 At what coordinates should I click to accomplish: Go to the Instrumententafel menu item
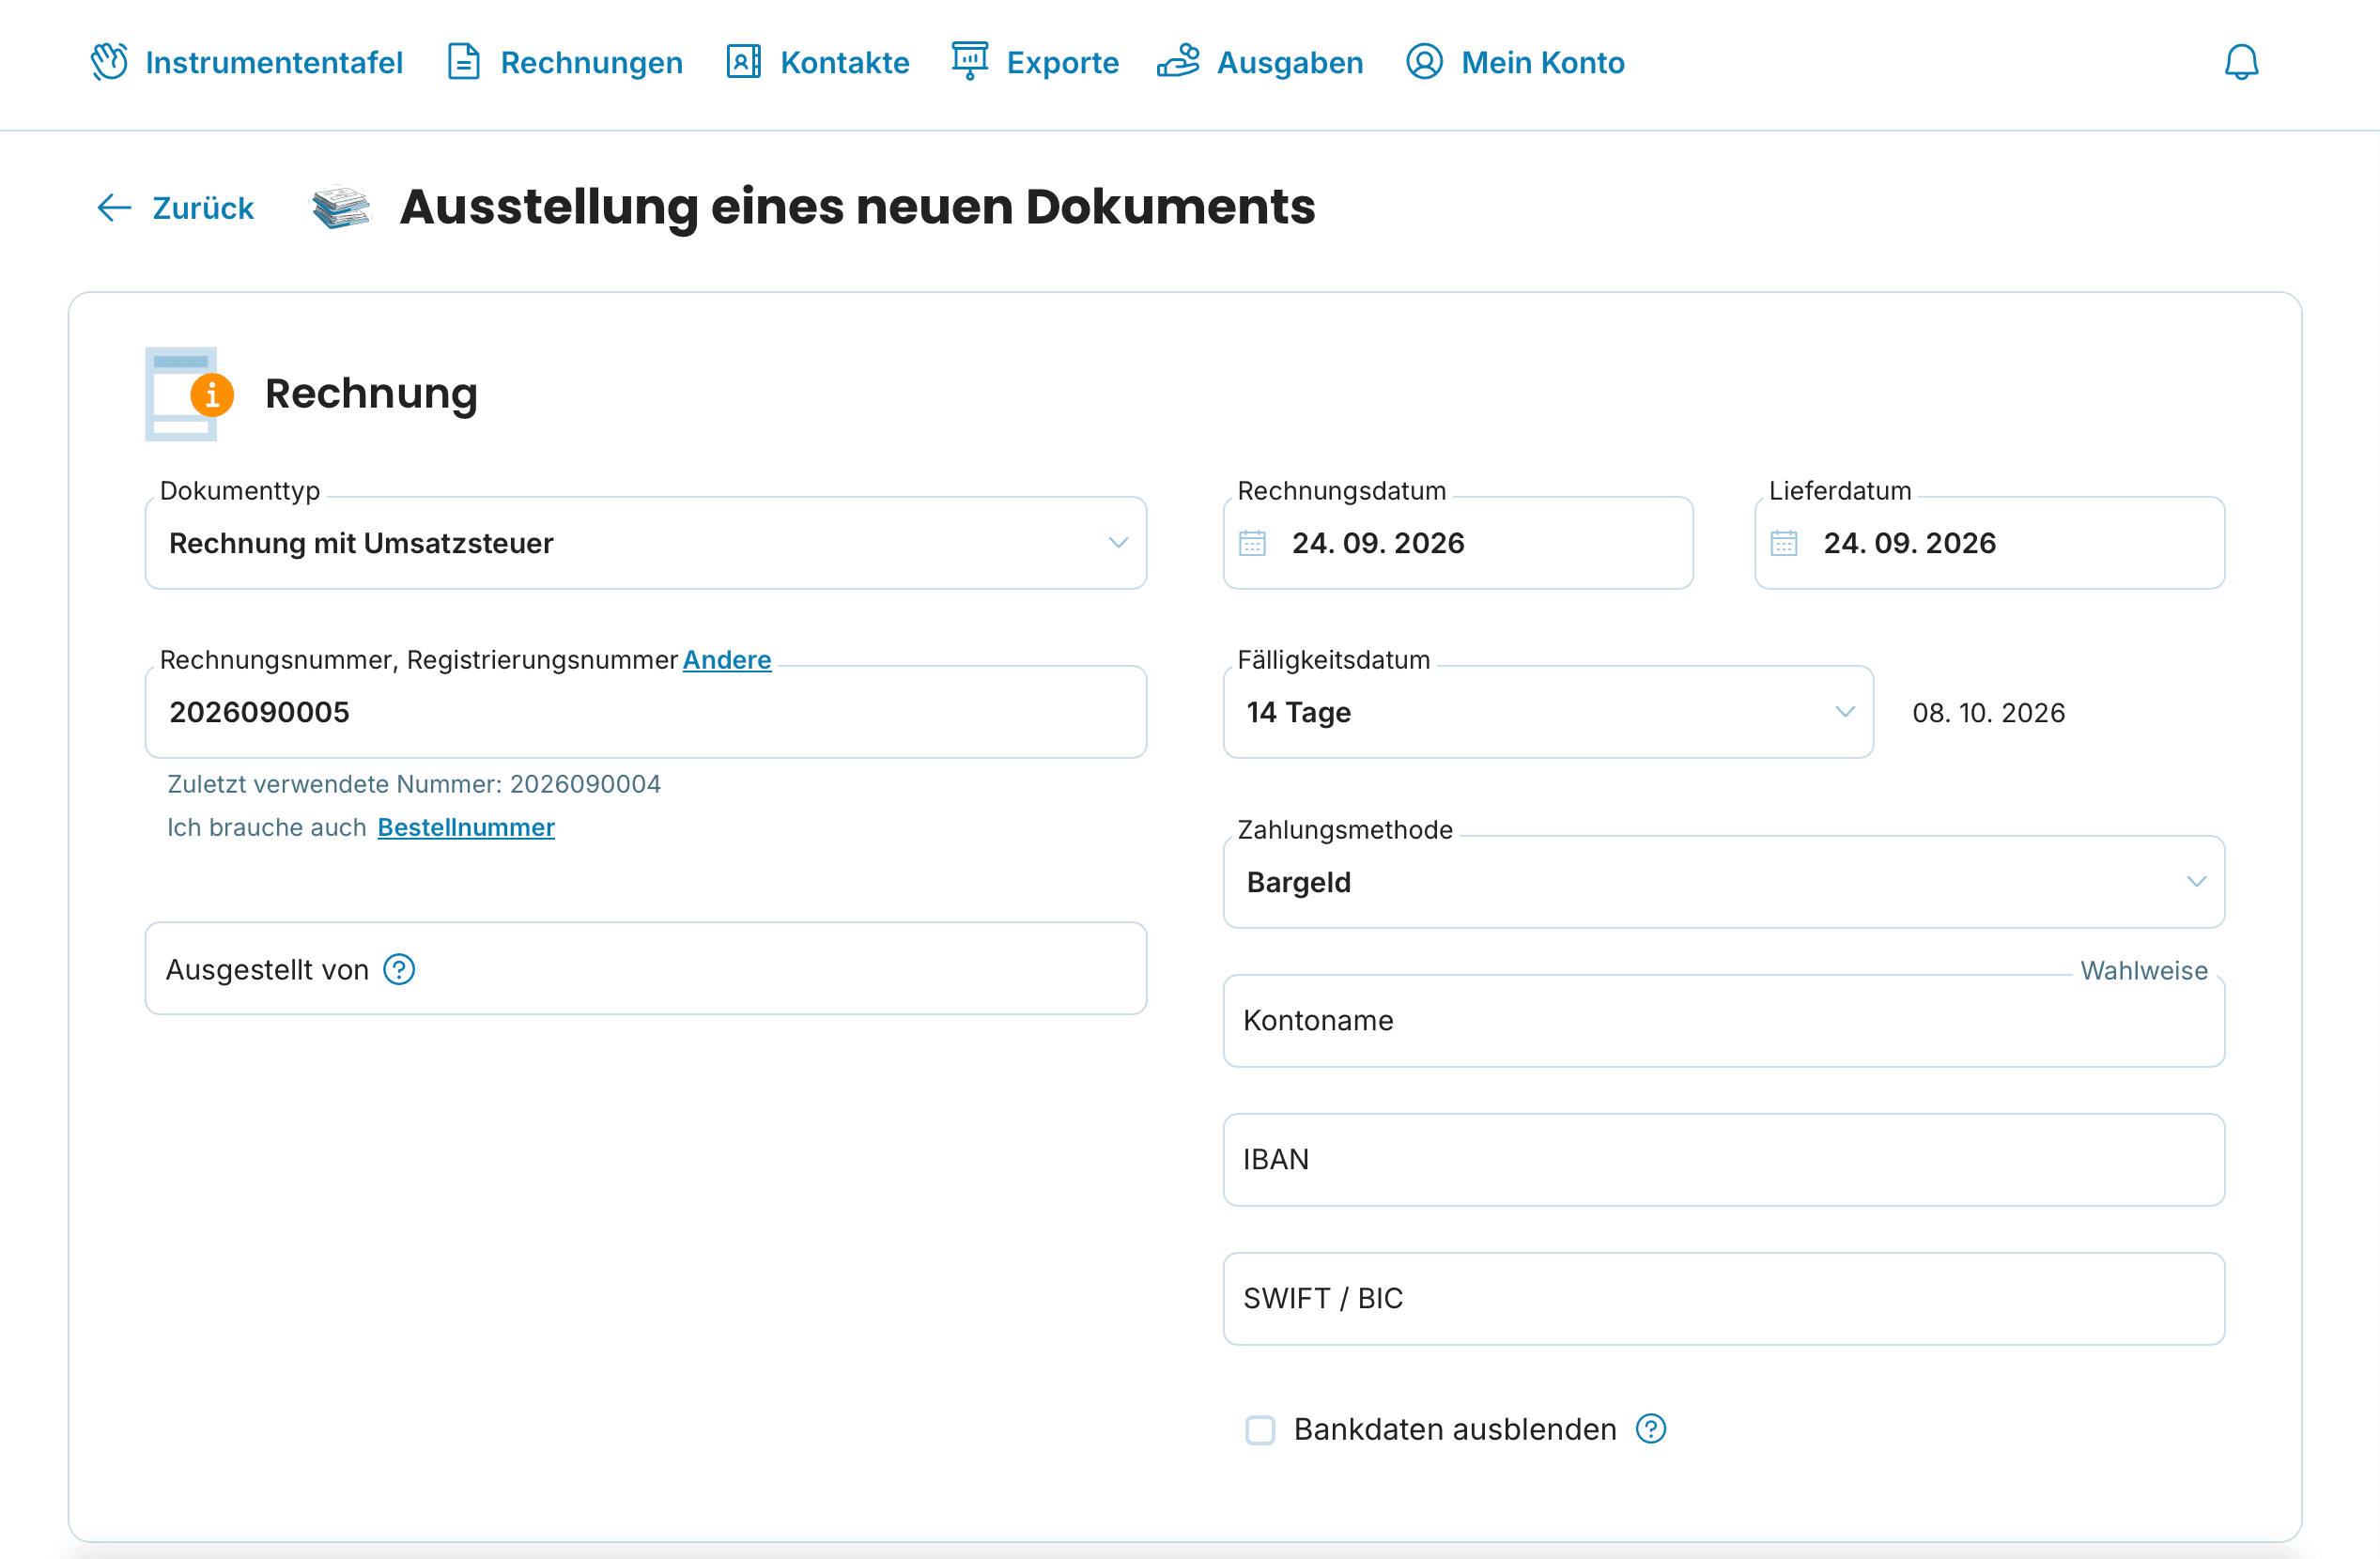(247, 62)
